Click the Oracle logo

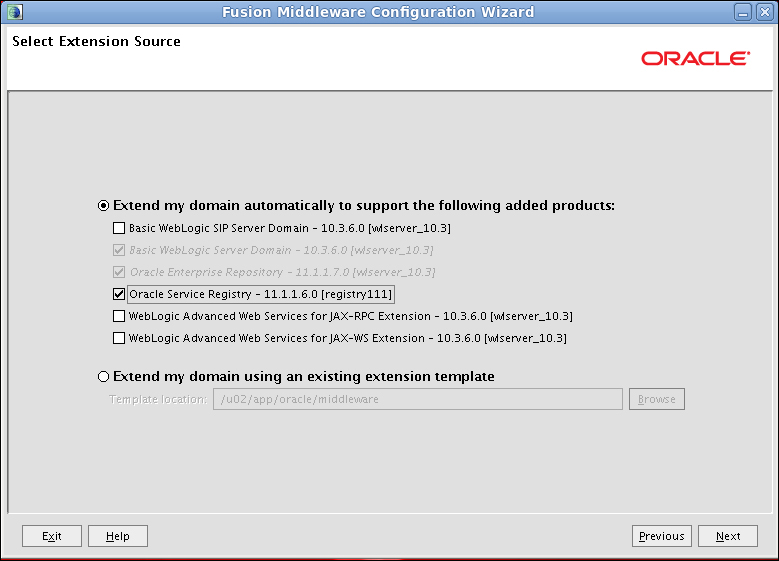(x=695, y=59)
